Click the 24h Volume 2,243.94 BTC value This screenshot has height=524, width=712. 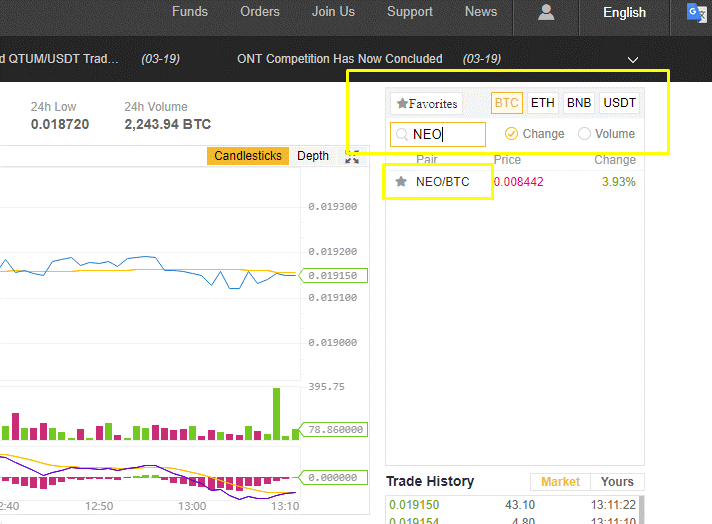click(168, 124)
